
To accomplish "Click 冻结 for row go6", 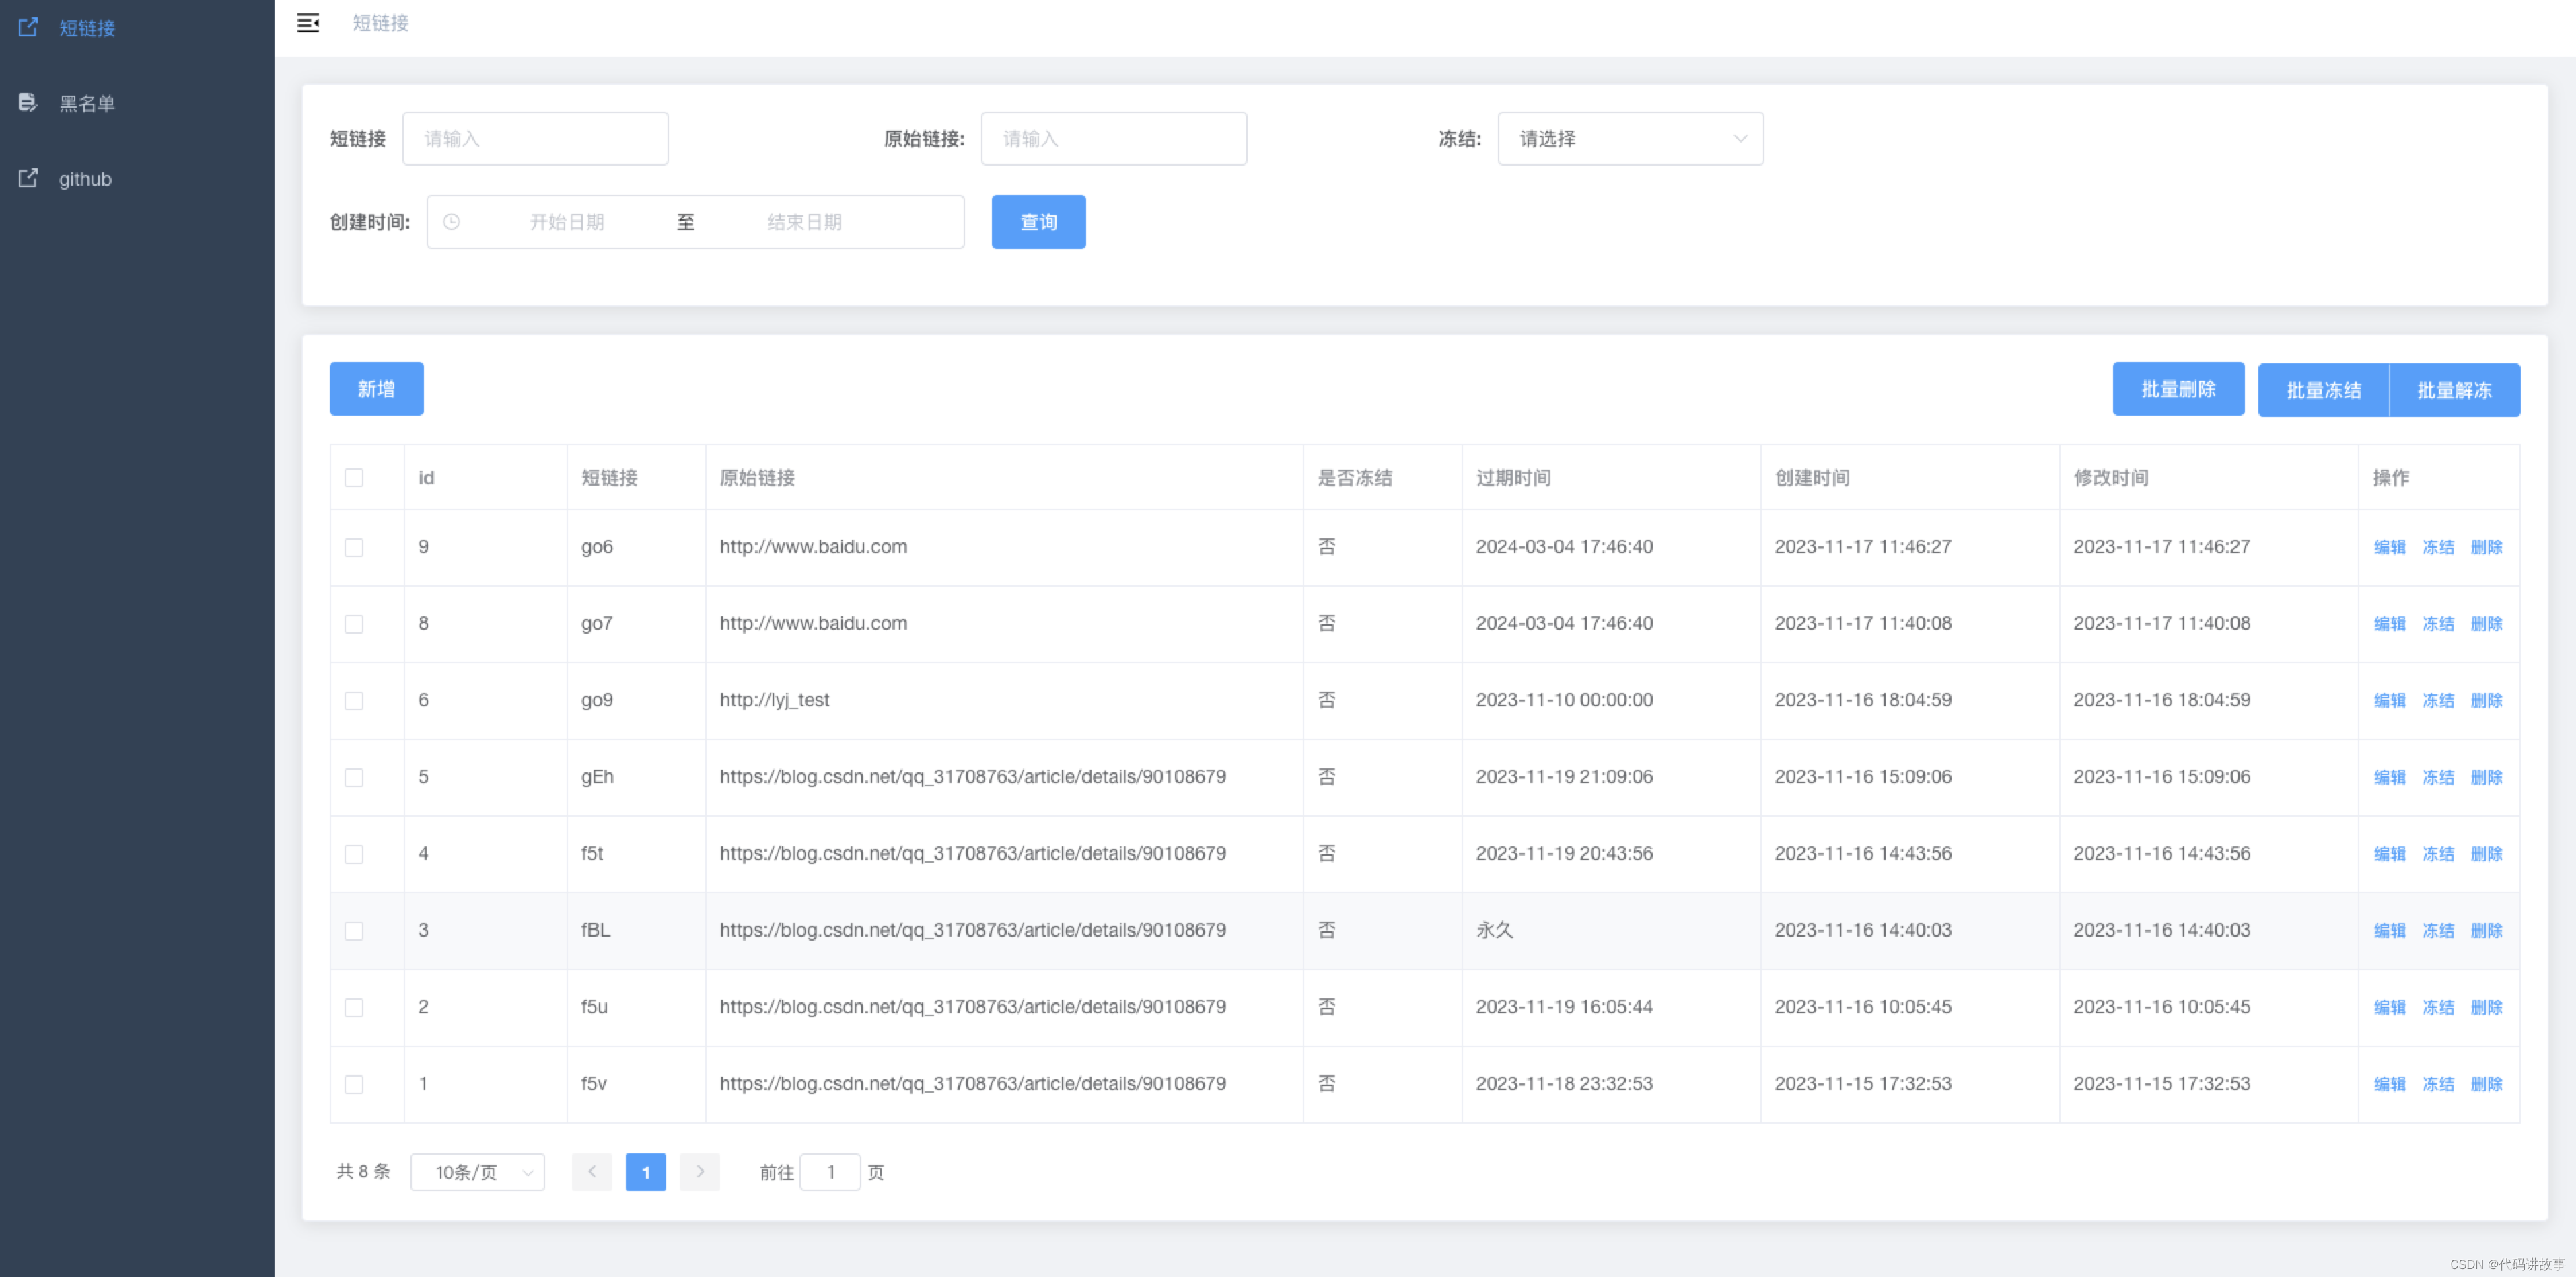I will click(x=2438, y=547).
